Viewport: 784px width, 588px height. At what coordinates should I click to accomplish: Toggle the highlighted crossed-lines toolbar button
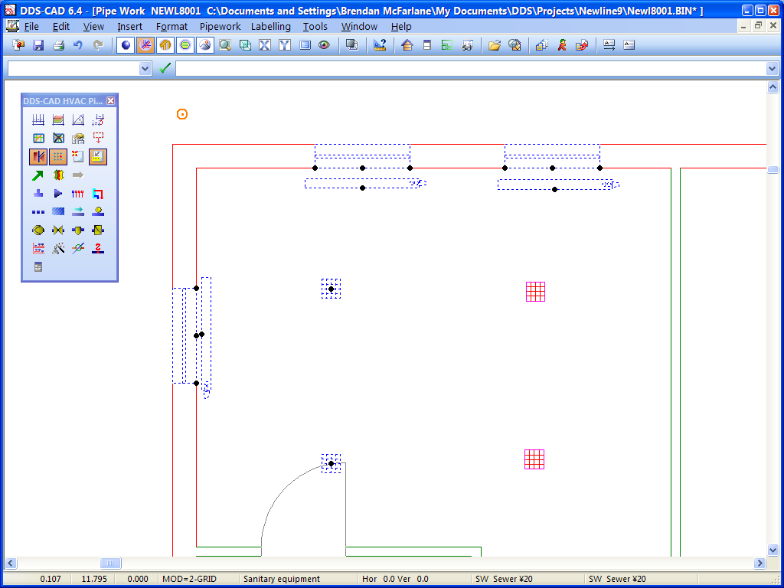(146, 46)
